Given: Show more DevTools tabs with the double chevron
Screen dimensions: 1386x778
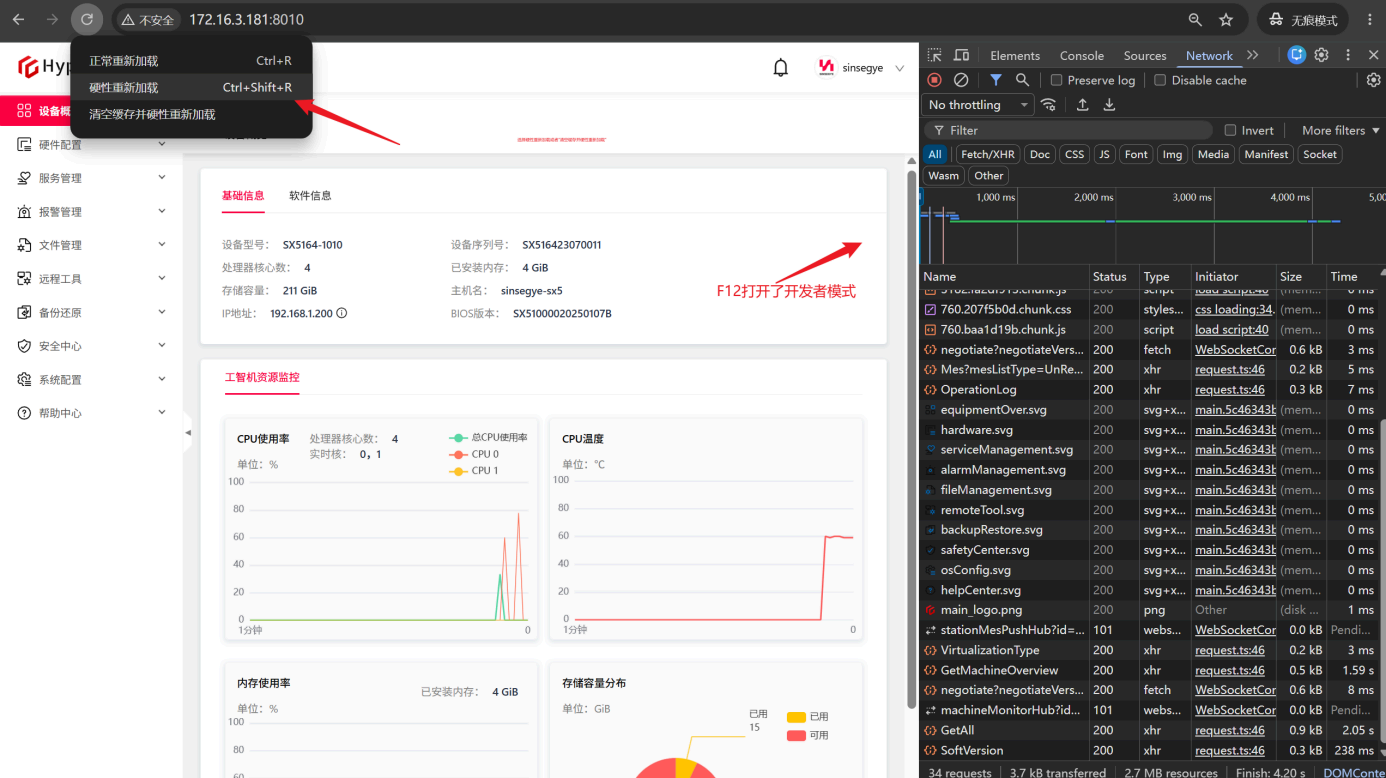Looking at the screenshot, I should coord(1253,55).
